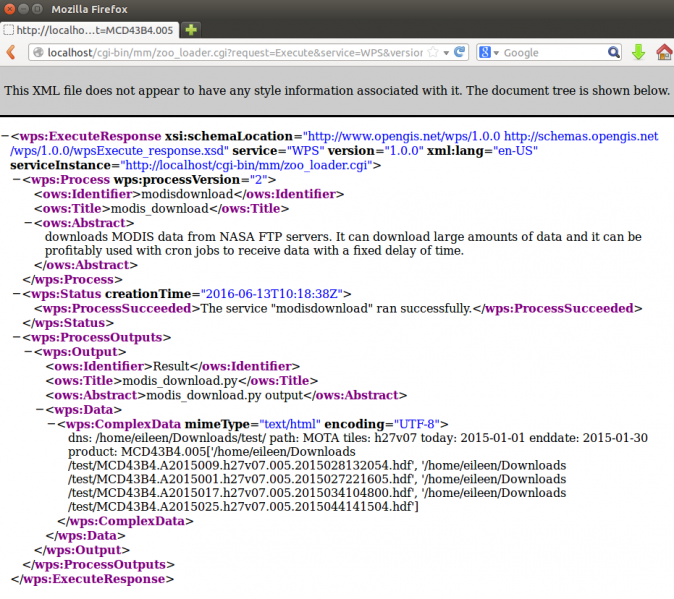
Task: Collapse the ows:Abstract node under Process
Action: click(28, 223)
